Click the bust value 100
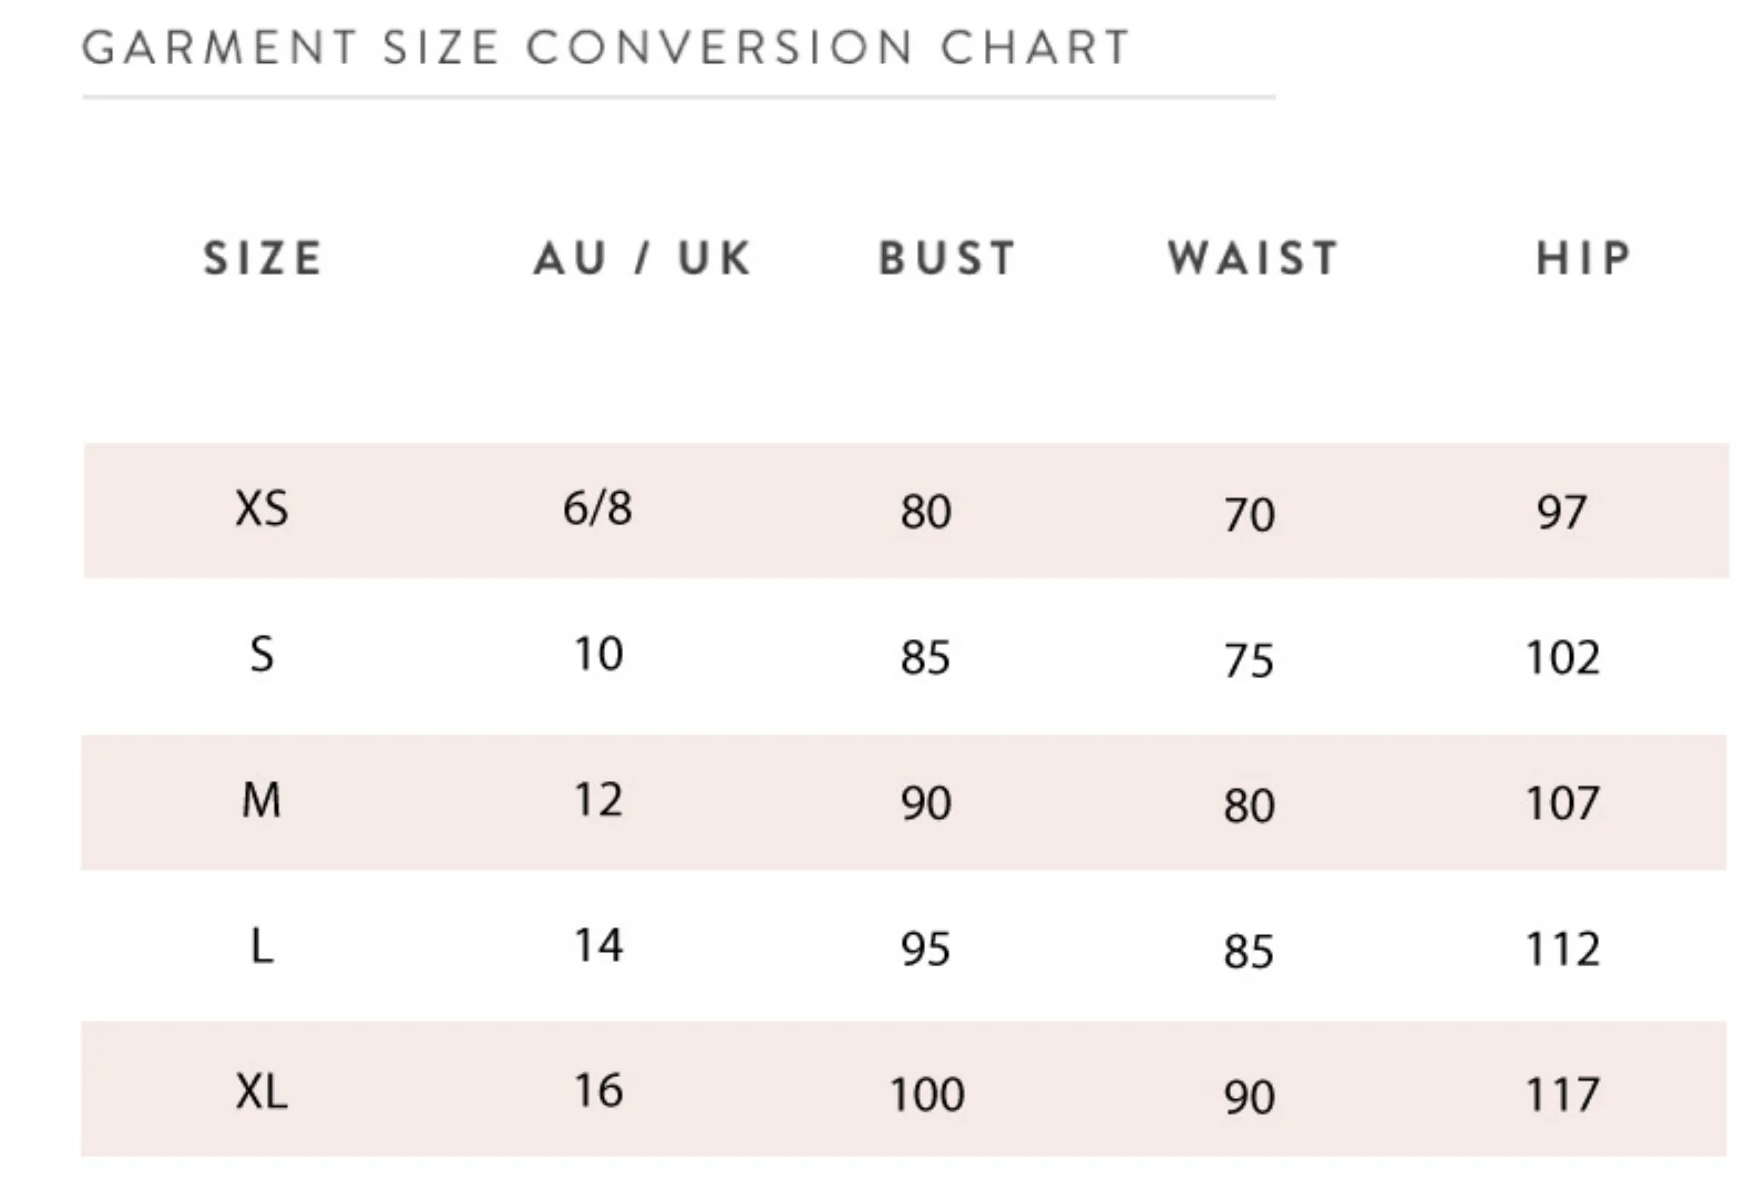This screenshot has width=1744, height=1177. [927, 1094]
